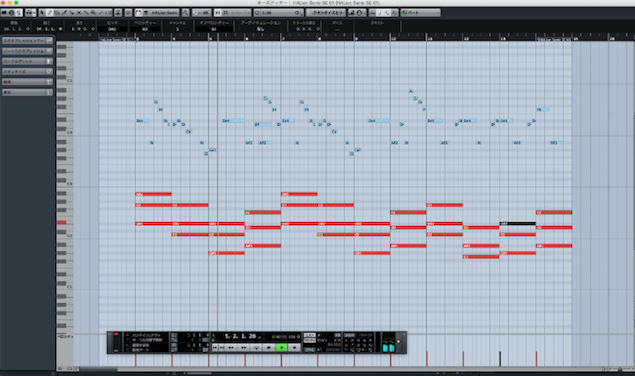
Task: Click the Fast Forward transport button
Action: (243, 347)
